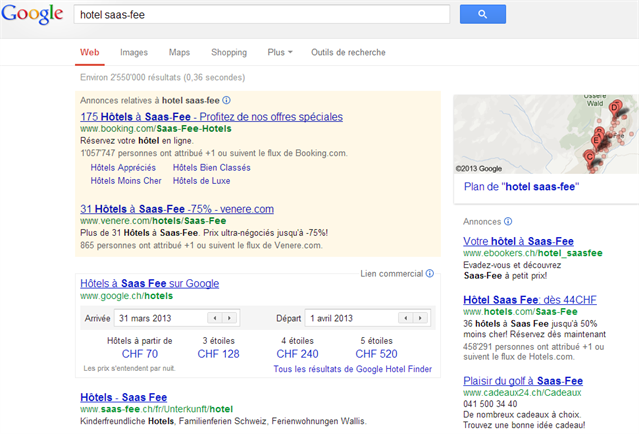
Task: Open 'Tous les résultats de Google Hotel Finder'
Action: point(352,371)
